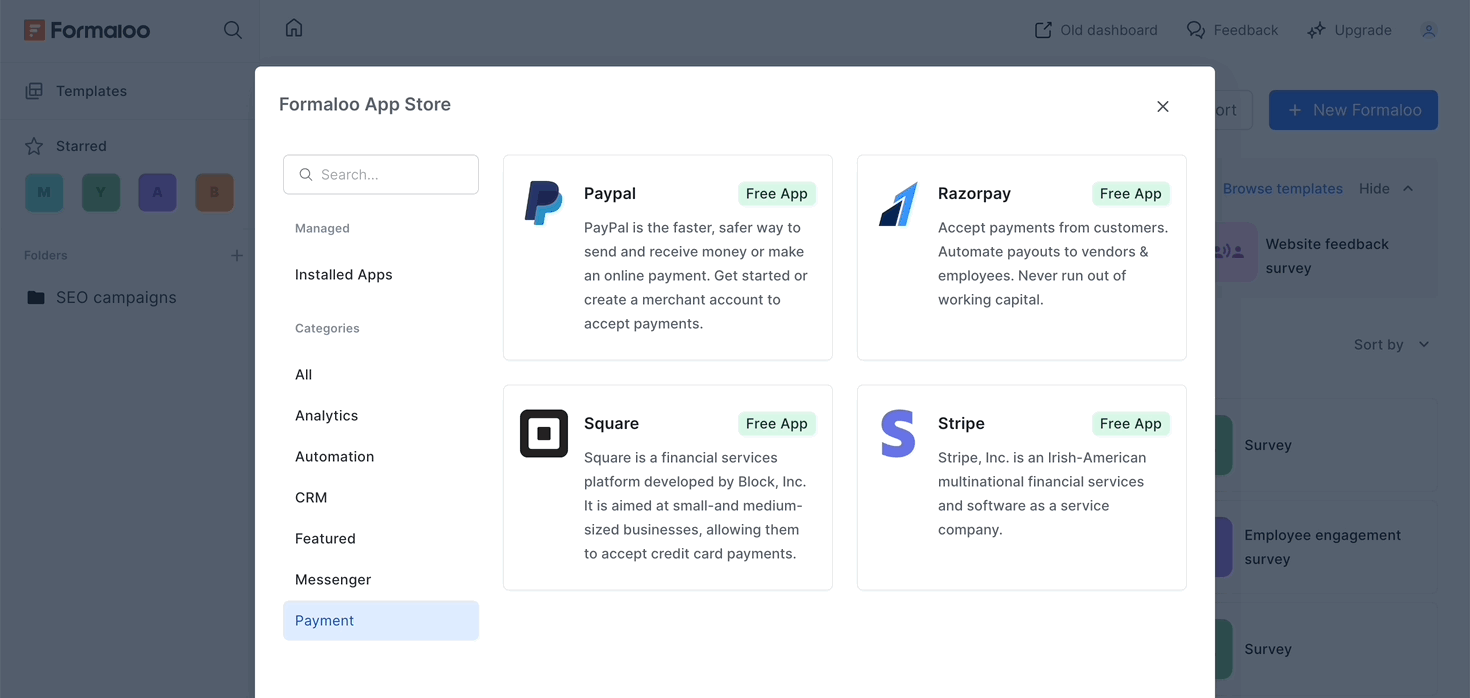Click the PayPal logo icon
Image resolution: width=1470 pixels, height=698 pixels.
click(x=543, y=203)
